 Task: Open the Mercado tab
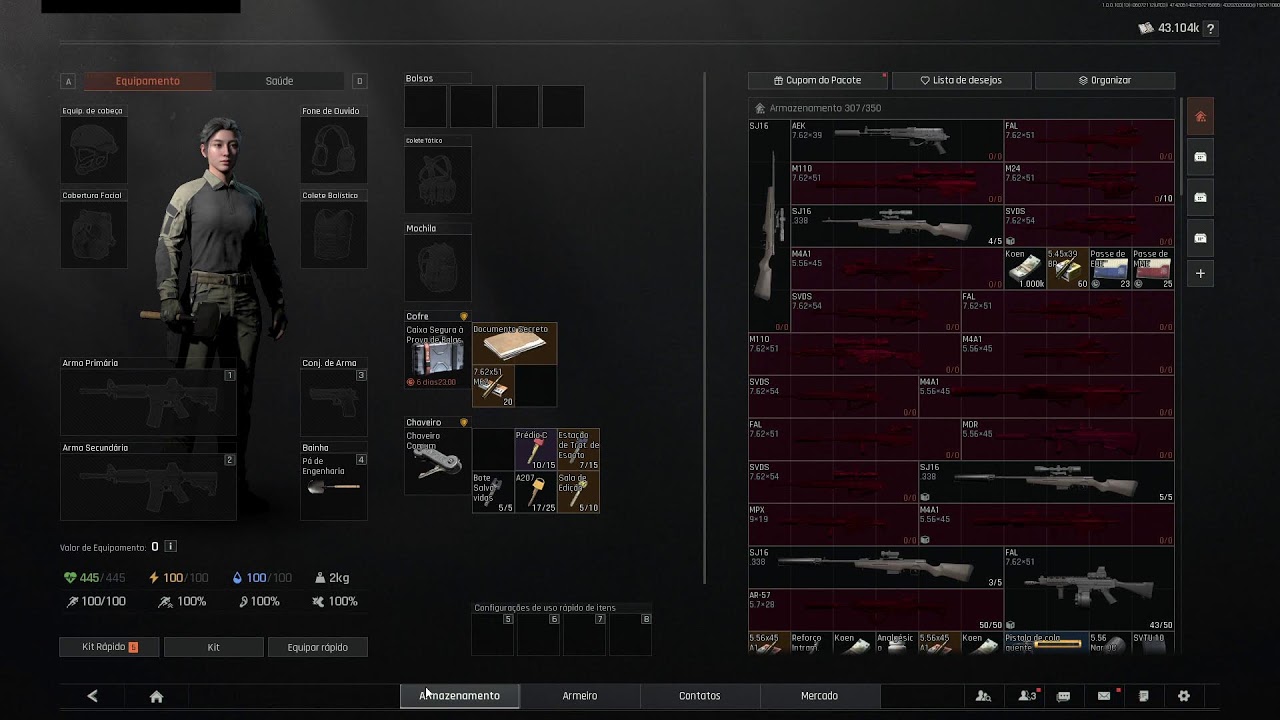point(820,696)
